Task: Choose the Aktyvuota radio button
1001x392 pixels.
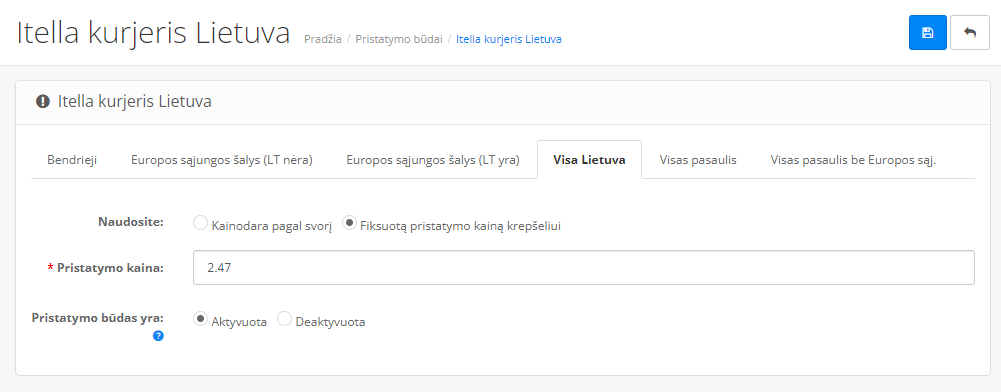Action: [200, 319]
